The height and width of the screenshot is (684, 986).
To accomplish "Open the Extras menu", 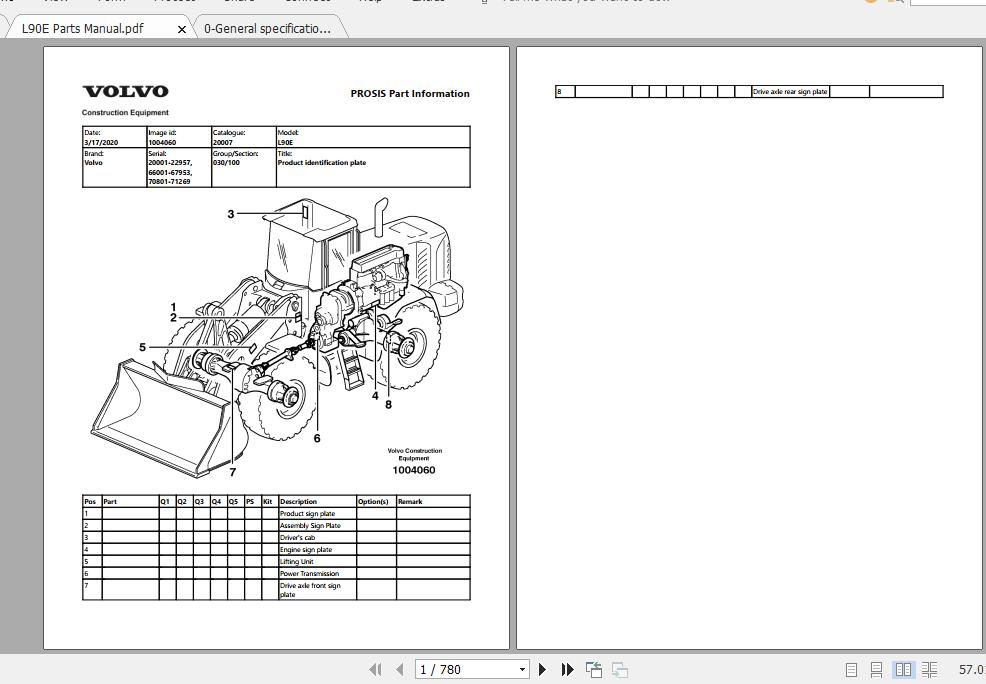I will coord(428,2).
